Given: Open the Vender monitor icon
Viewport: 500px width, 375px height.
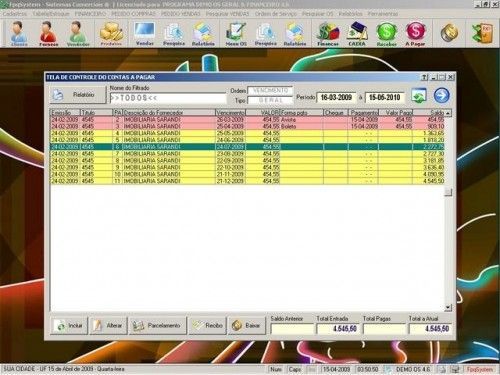Looking at the screenshot, I should [145, 33].
